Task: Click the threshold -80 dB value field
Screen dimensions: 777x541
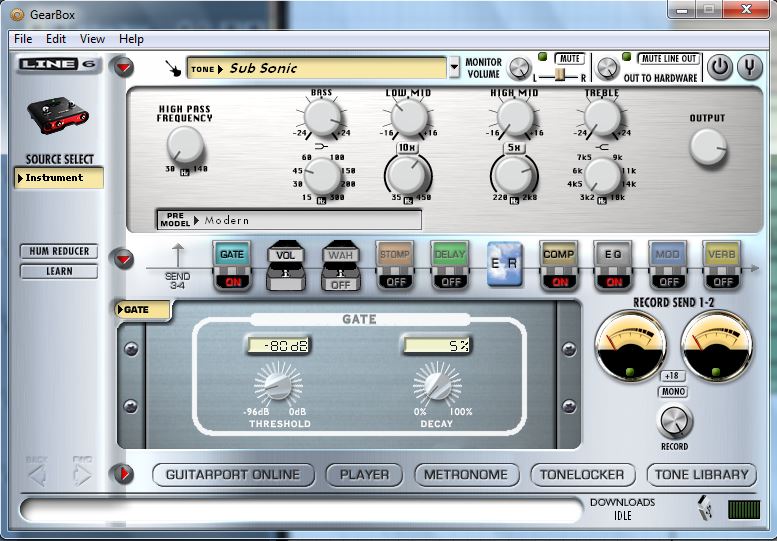Action: point(278,345)
